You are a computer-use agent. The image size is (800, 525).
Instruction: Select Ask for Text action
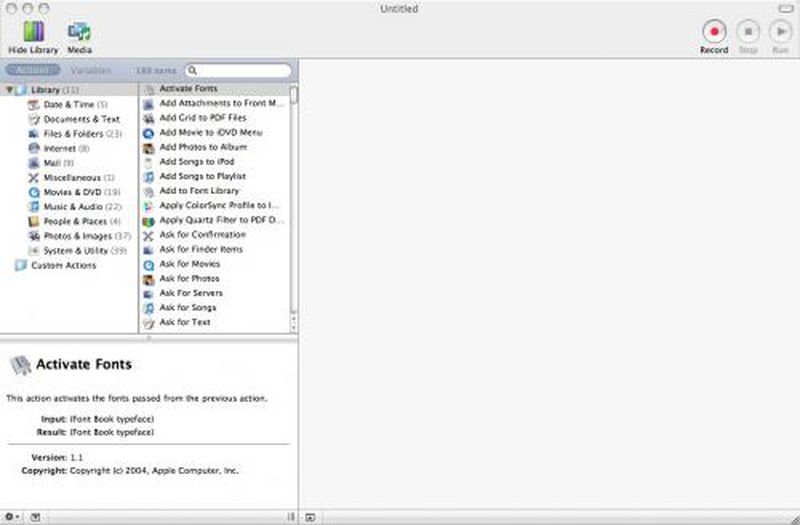pos(214,322)
